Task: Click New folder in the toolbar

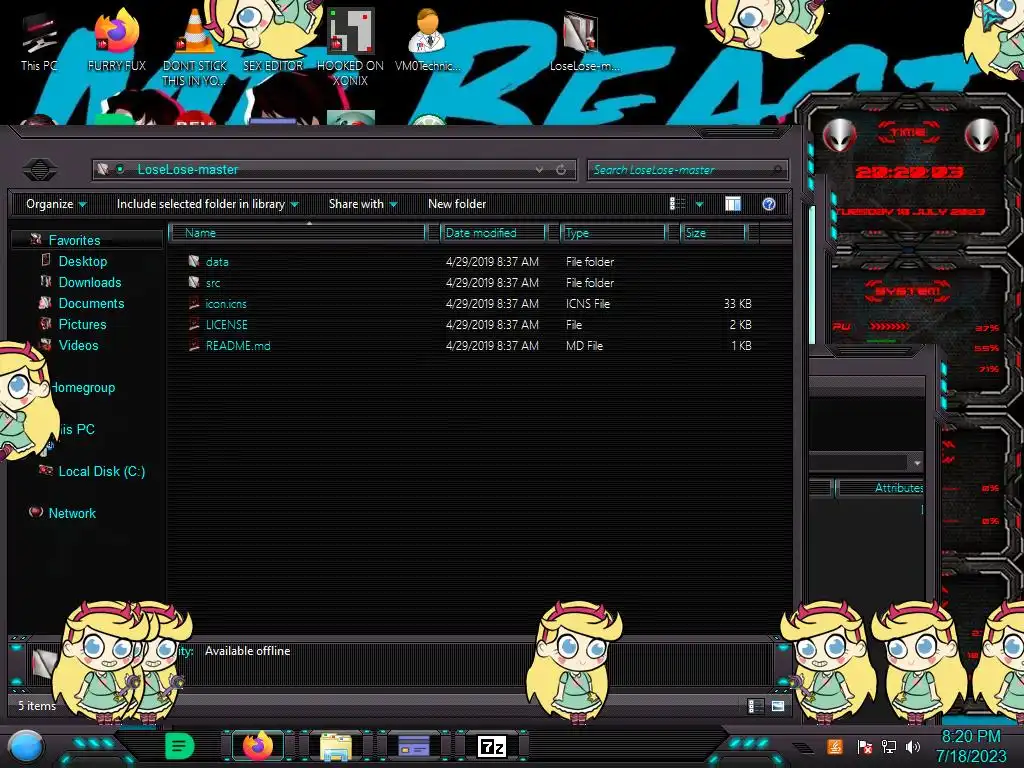Action: (457, 204)
